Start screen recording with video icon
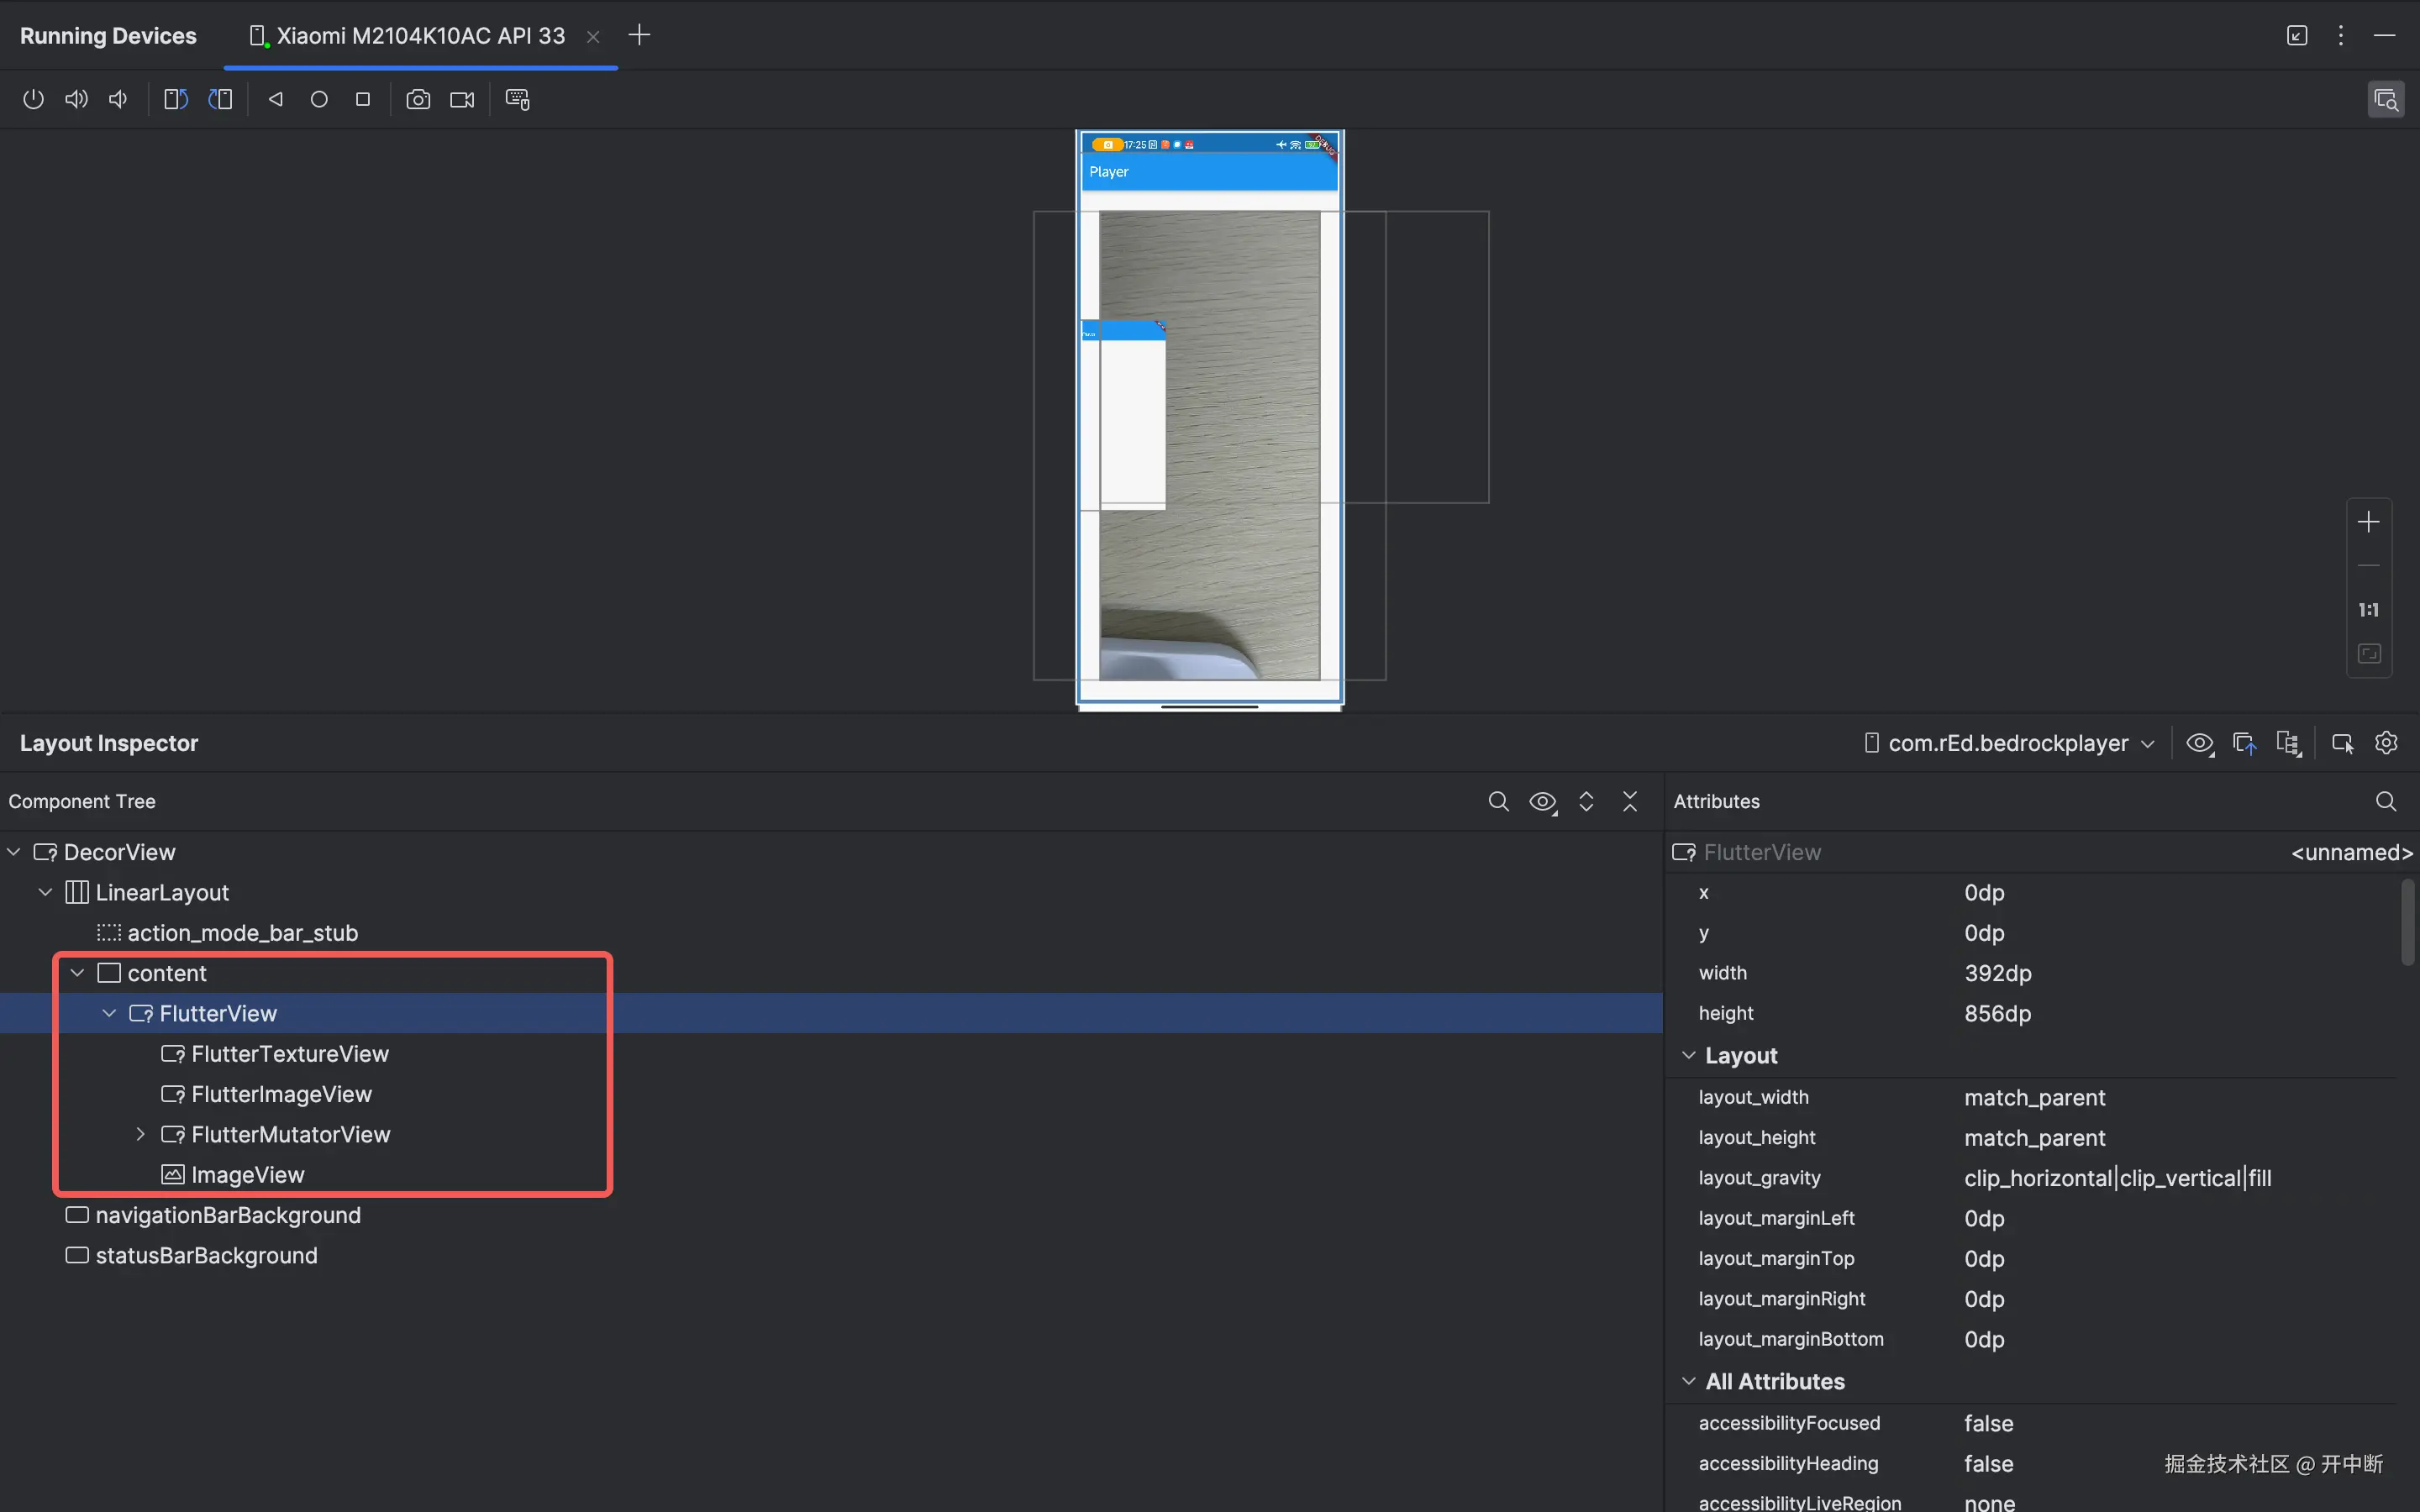Screen dimensions: 2420x1512 tap(462, 99)
